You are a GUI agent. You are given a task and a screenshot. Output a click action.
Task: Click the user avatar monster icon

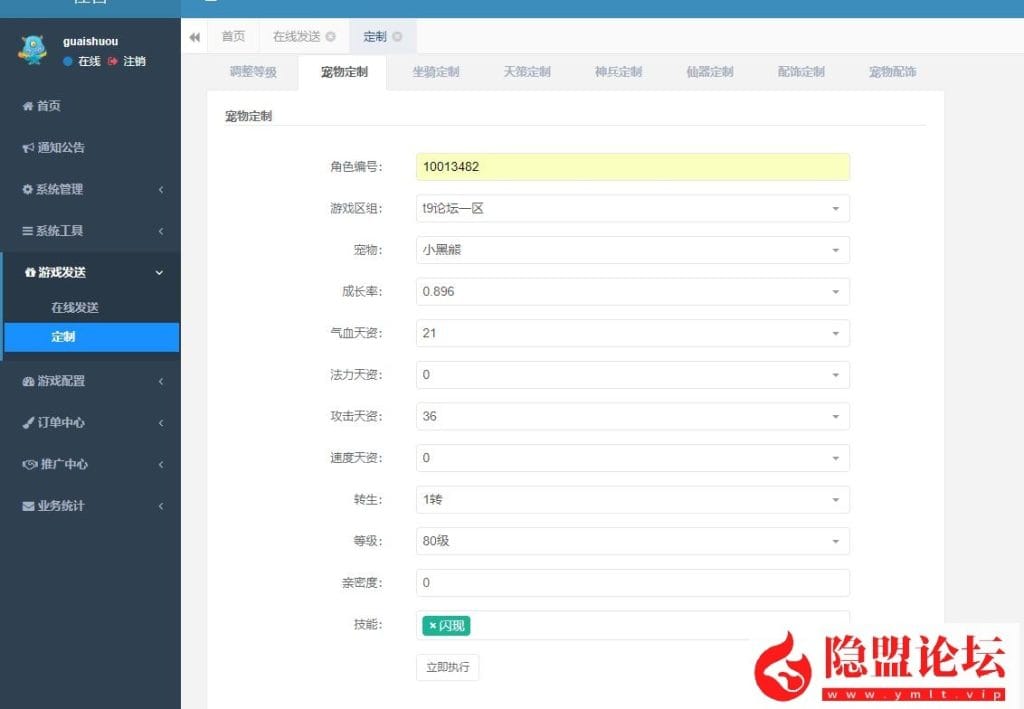32,50
